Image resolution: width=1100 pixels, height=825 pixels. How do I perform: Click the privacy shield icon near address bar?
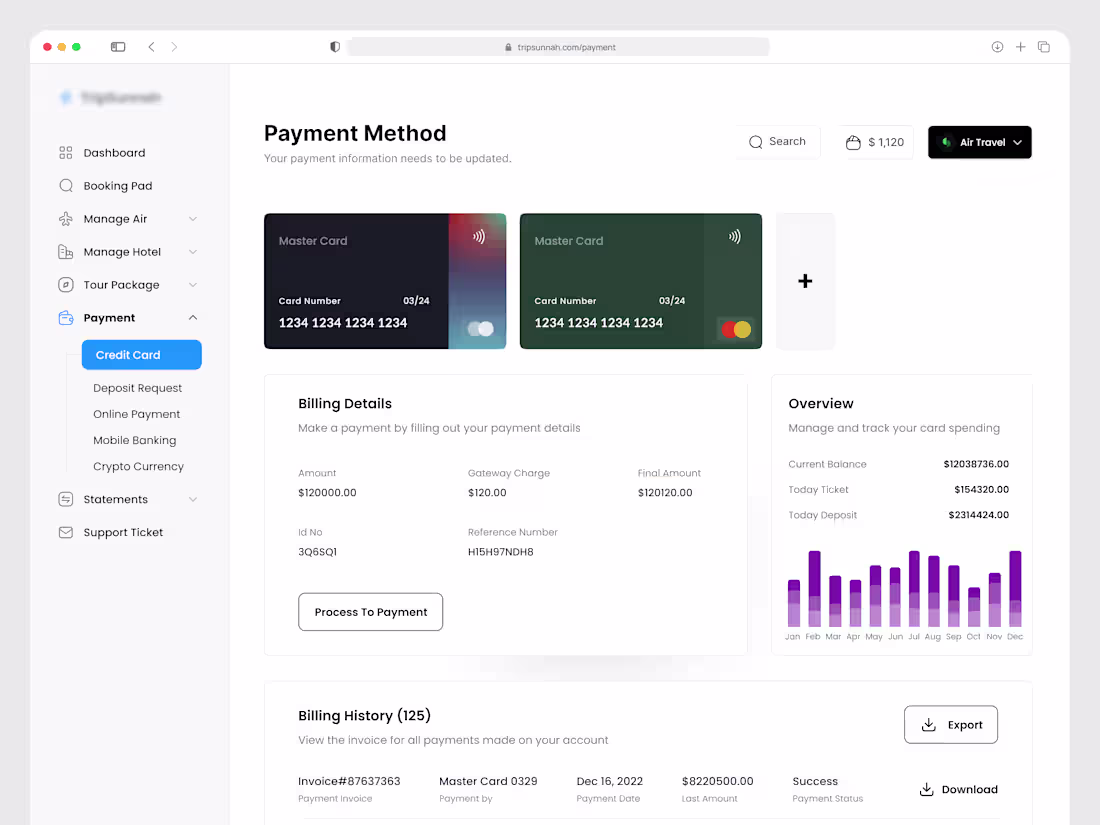pos(335,47)
